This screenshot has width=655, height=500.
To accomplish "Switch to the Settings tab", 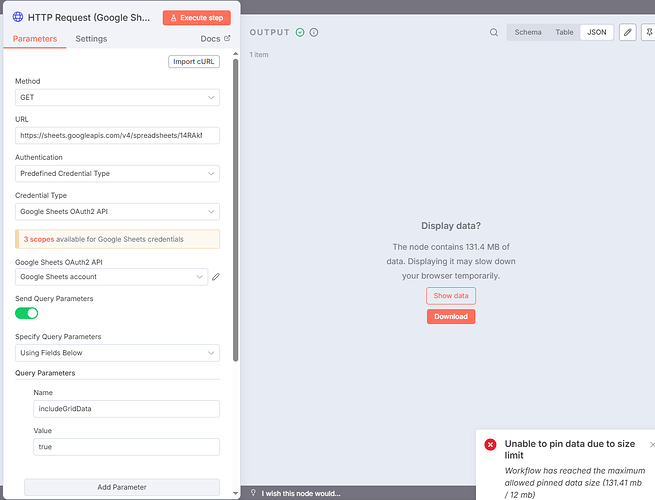I will (x=91, y=39).
